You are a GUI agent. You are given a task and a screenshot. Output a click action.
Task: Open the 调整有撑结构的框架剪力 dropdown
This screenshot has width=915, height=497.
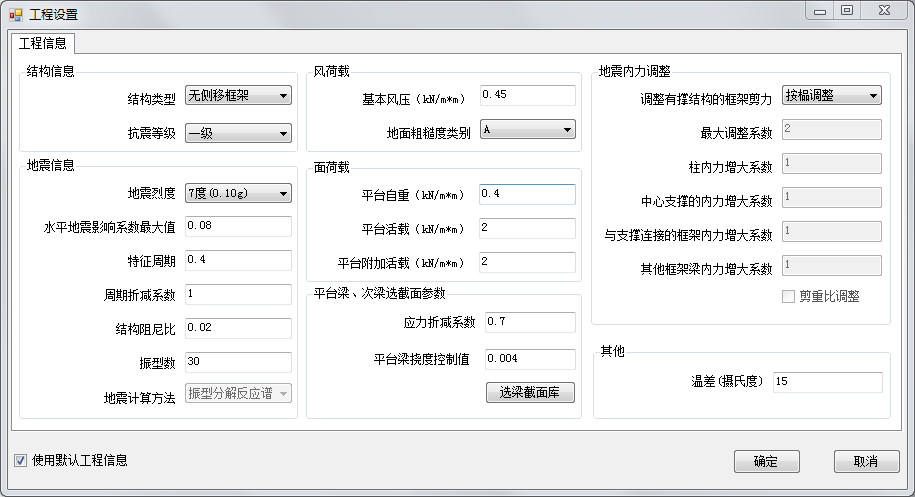(831, 96)
